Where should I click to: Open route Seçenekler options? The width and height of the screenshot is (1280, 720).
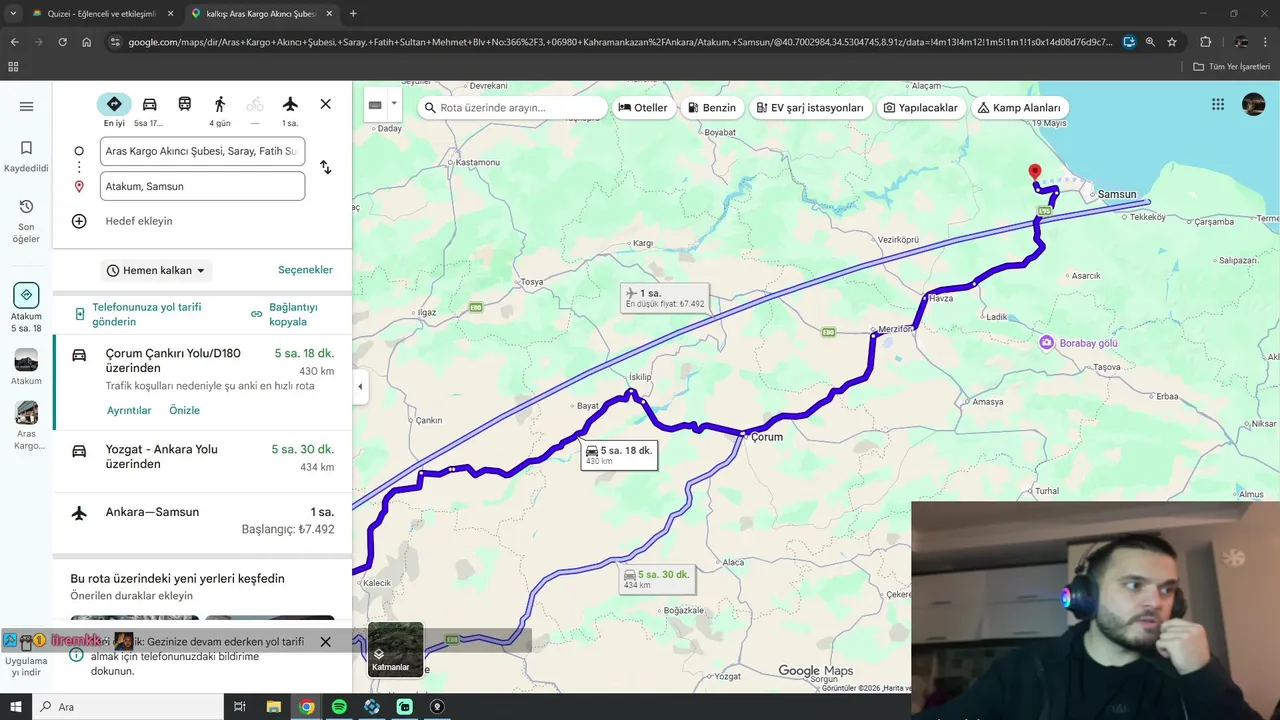point(305,270)
